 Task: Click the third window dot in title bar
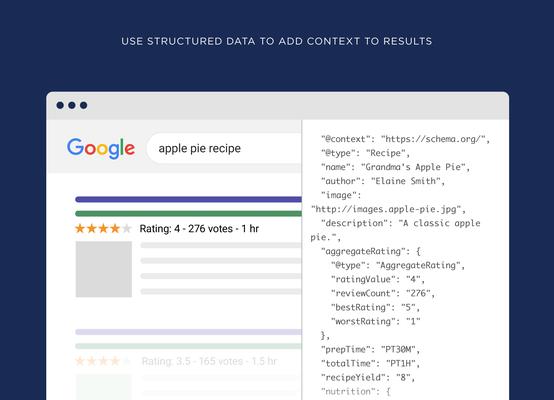point(83,105)
